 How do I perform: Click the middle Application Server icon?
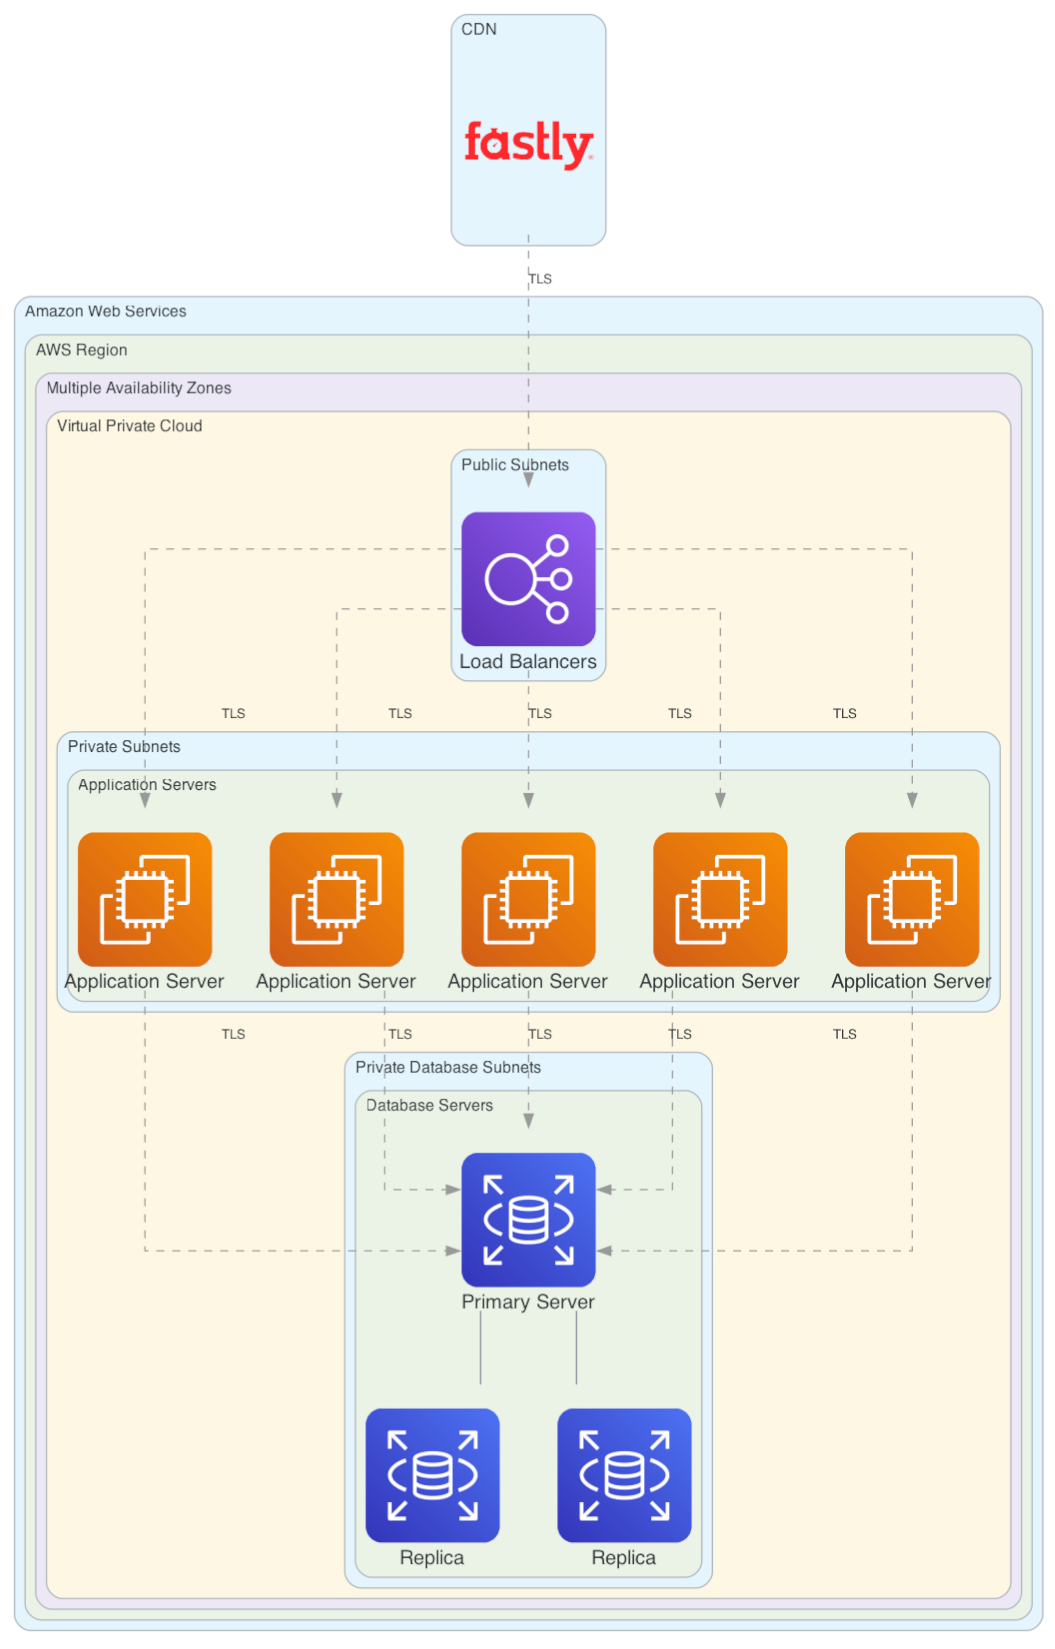[x=528, y=898]
